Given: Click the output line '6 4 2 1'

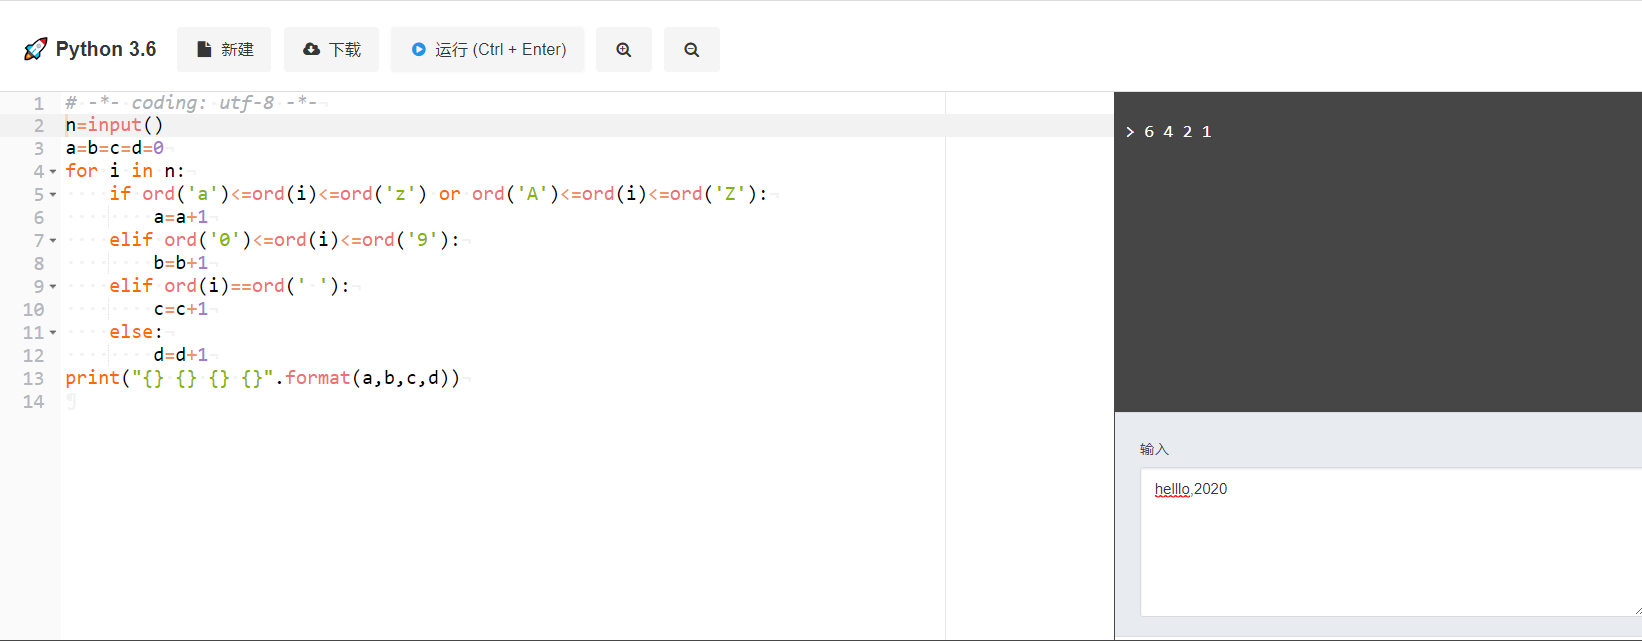Looking at the screenshot, I should pyautogui.click(x=1178, y=132).
